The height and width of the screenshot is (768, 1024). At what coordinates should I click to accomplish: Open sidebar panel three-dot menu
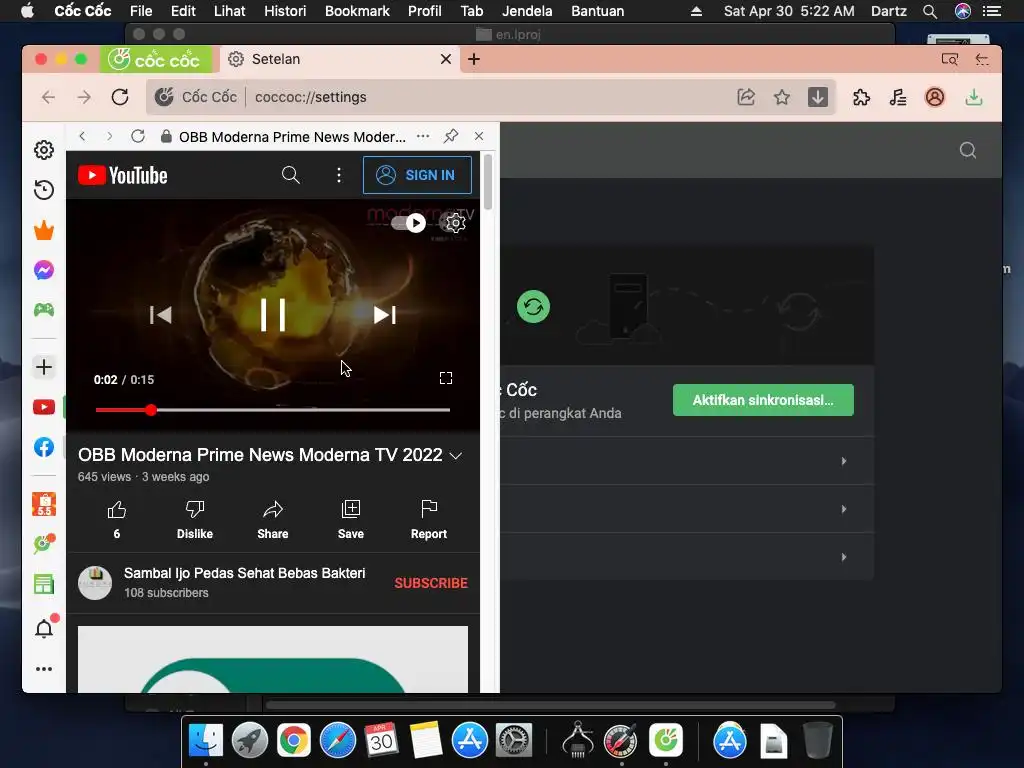[x=423, y=136]
